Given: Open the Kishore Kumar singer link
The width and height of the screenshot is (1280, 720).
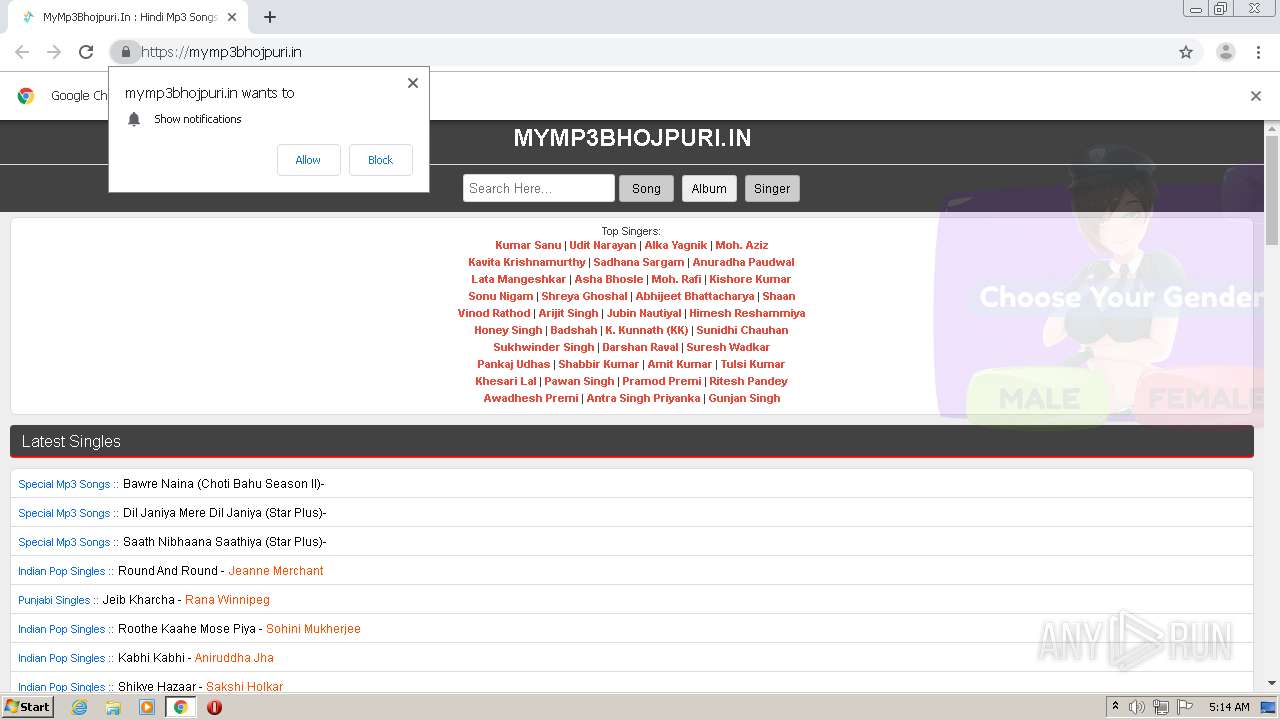Looking at the screenshot, I should [x=750, y=279].
